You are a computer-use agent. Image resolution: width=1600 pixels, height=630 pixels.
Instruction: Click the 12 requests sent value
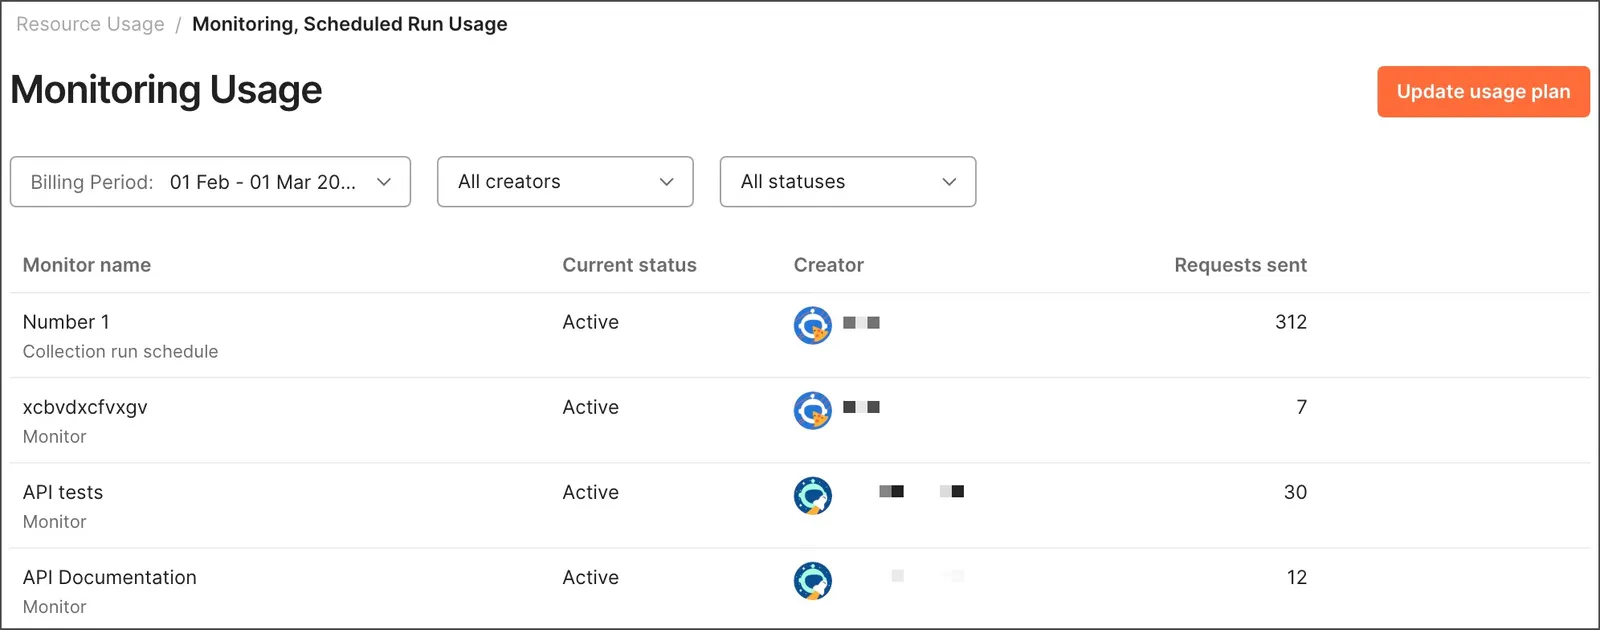click(1297, 577)
